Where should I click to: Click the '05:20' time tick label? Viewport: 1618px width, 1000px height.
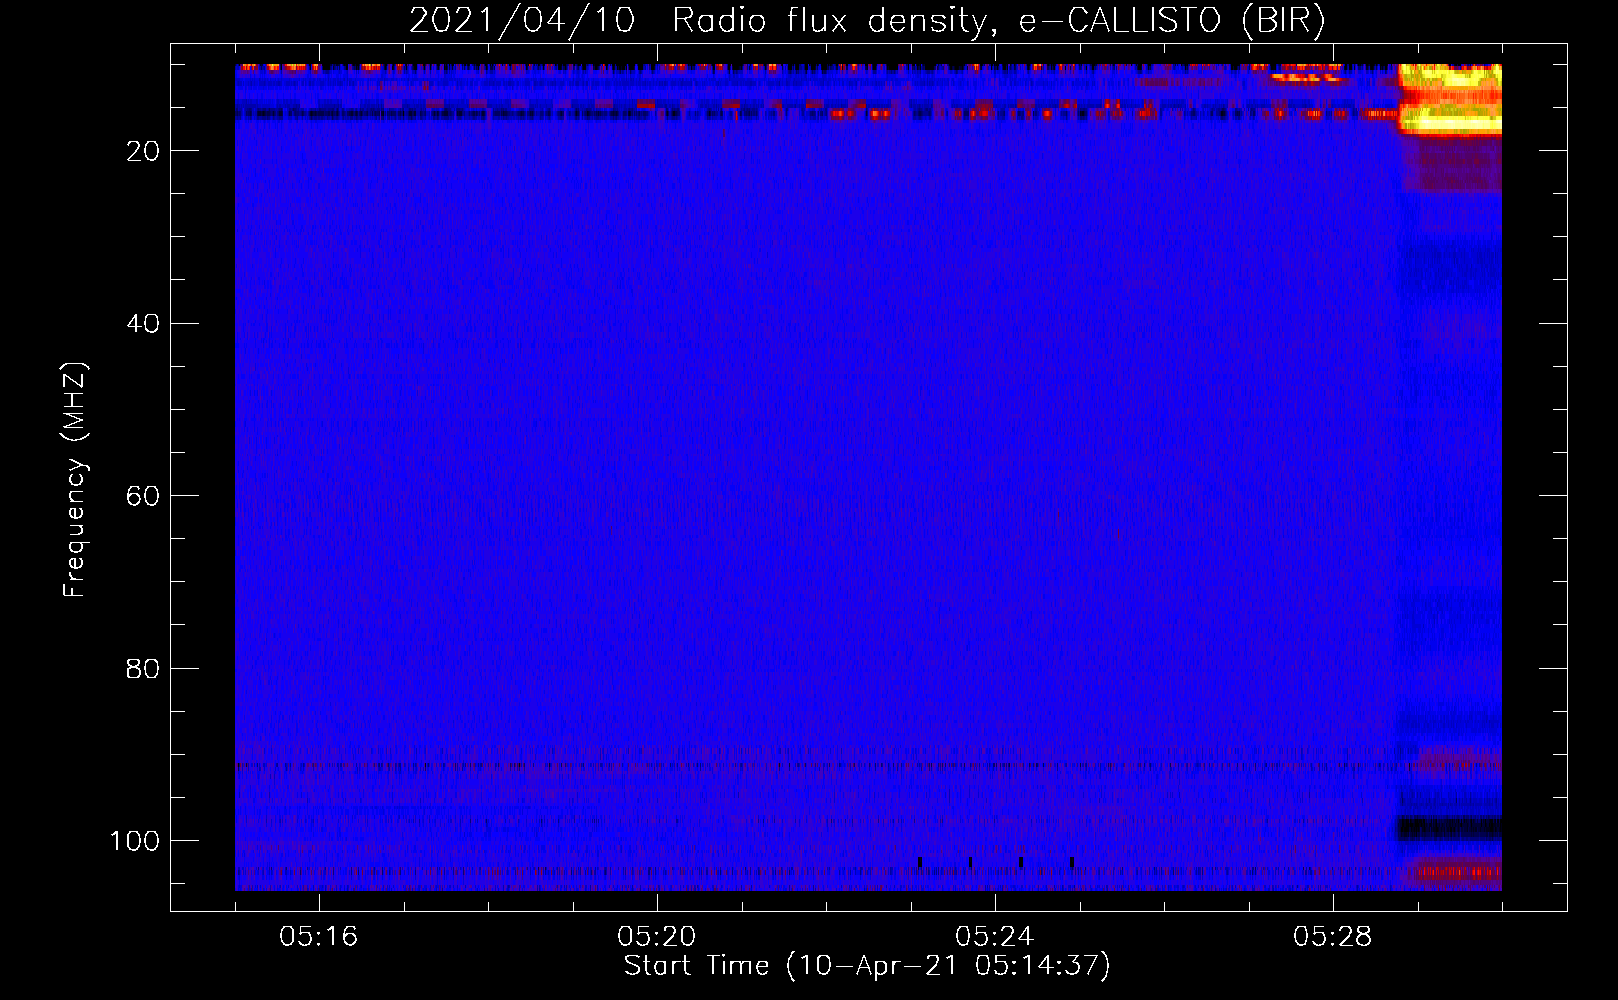click(657, 937)
